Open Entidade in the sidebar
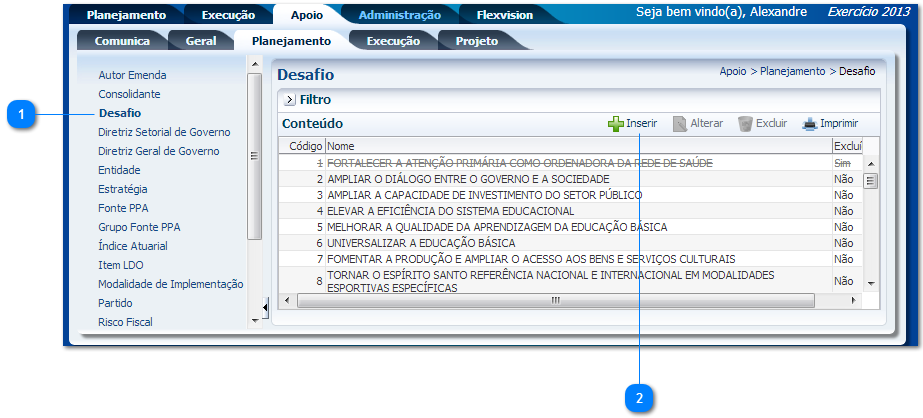Screen dimensions: 923x418 tap(119, 170)
